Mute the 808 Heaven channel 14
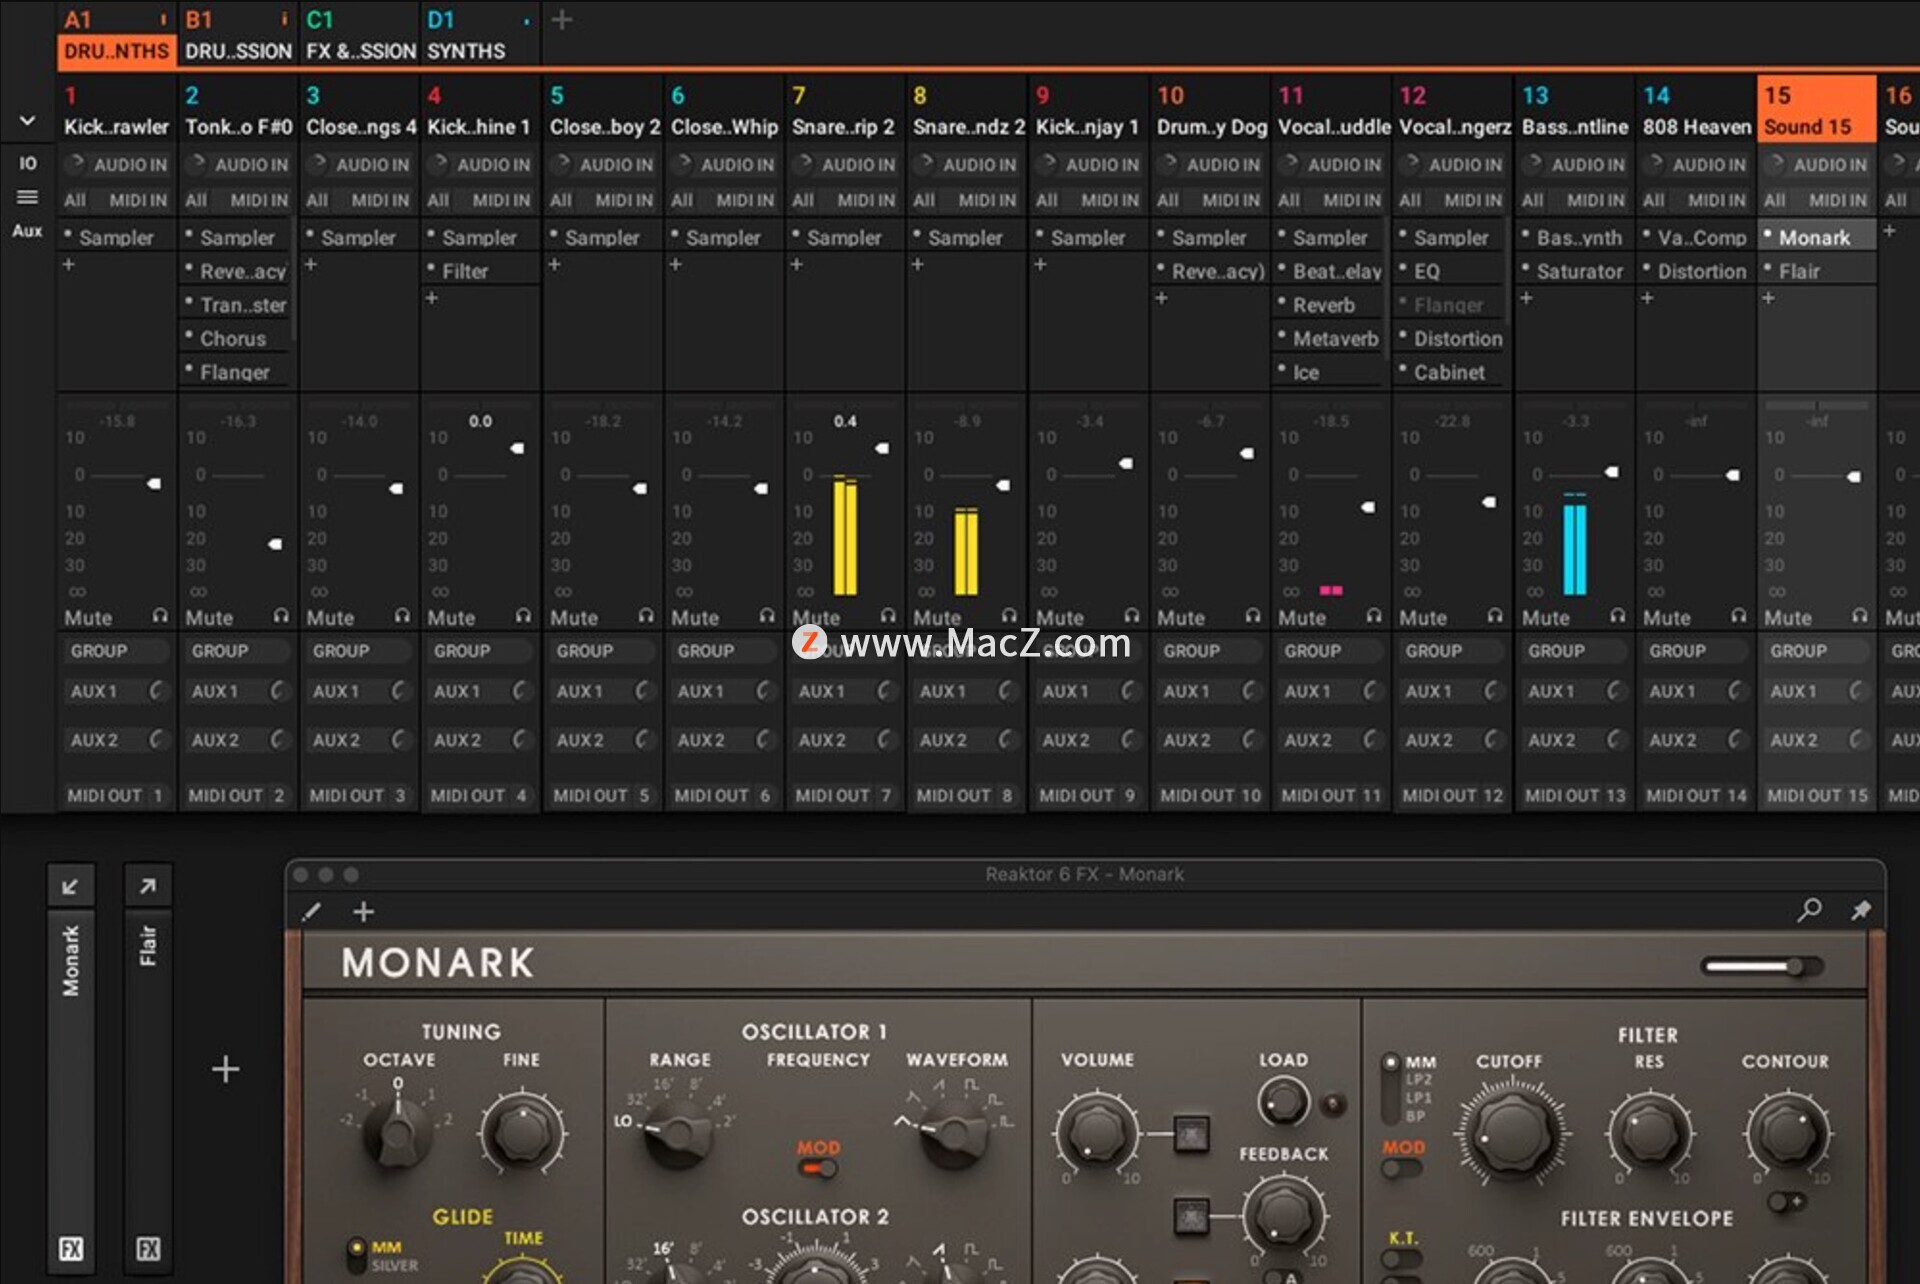Screen dimensions: 1920x1284 click(x=1667, y=618)
